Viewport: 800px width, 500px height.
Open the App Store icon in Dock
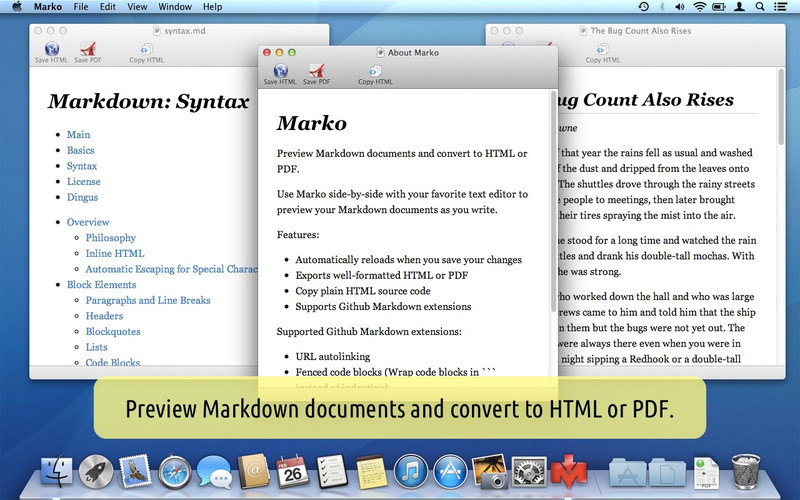click(x=450, y=471)
